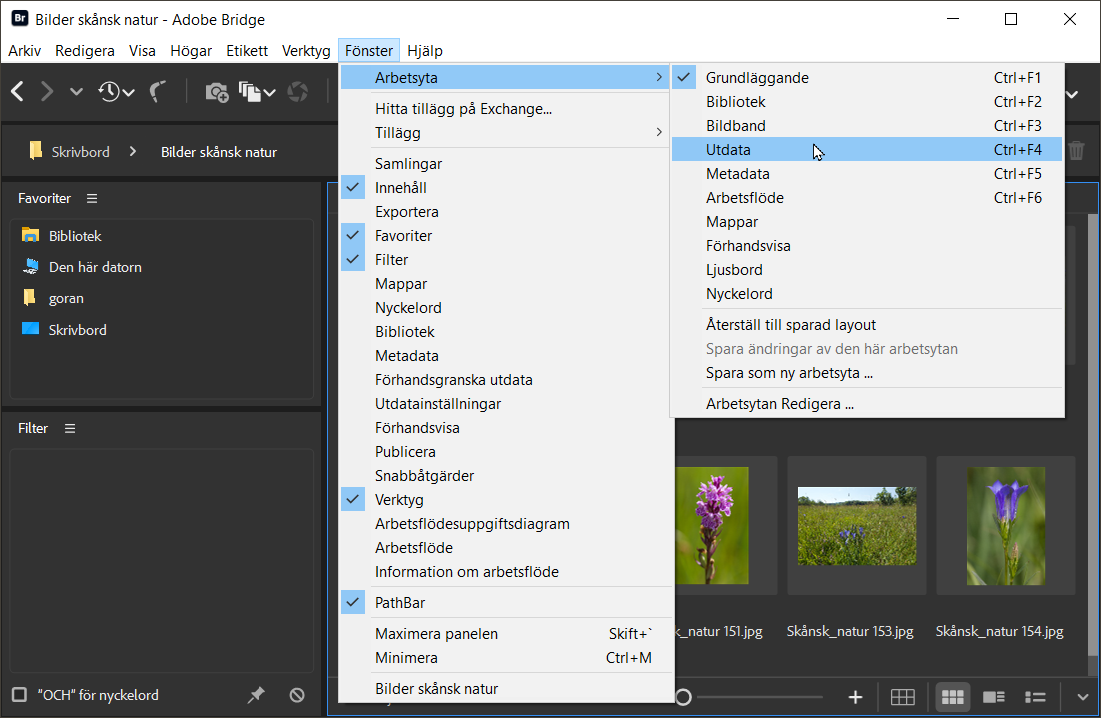Screen dimensions: 1101x718
Task: Toggle the "OCH" för nyckelord checkbox
Action: [x=19, y=695]
